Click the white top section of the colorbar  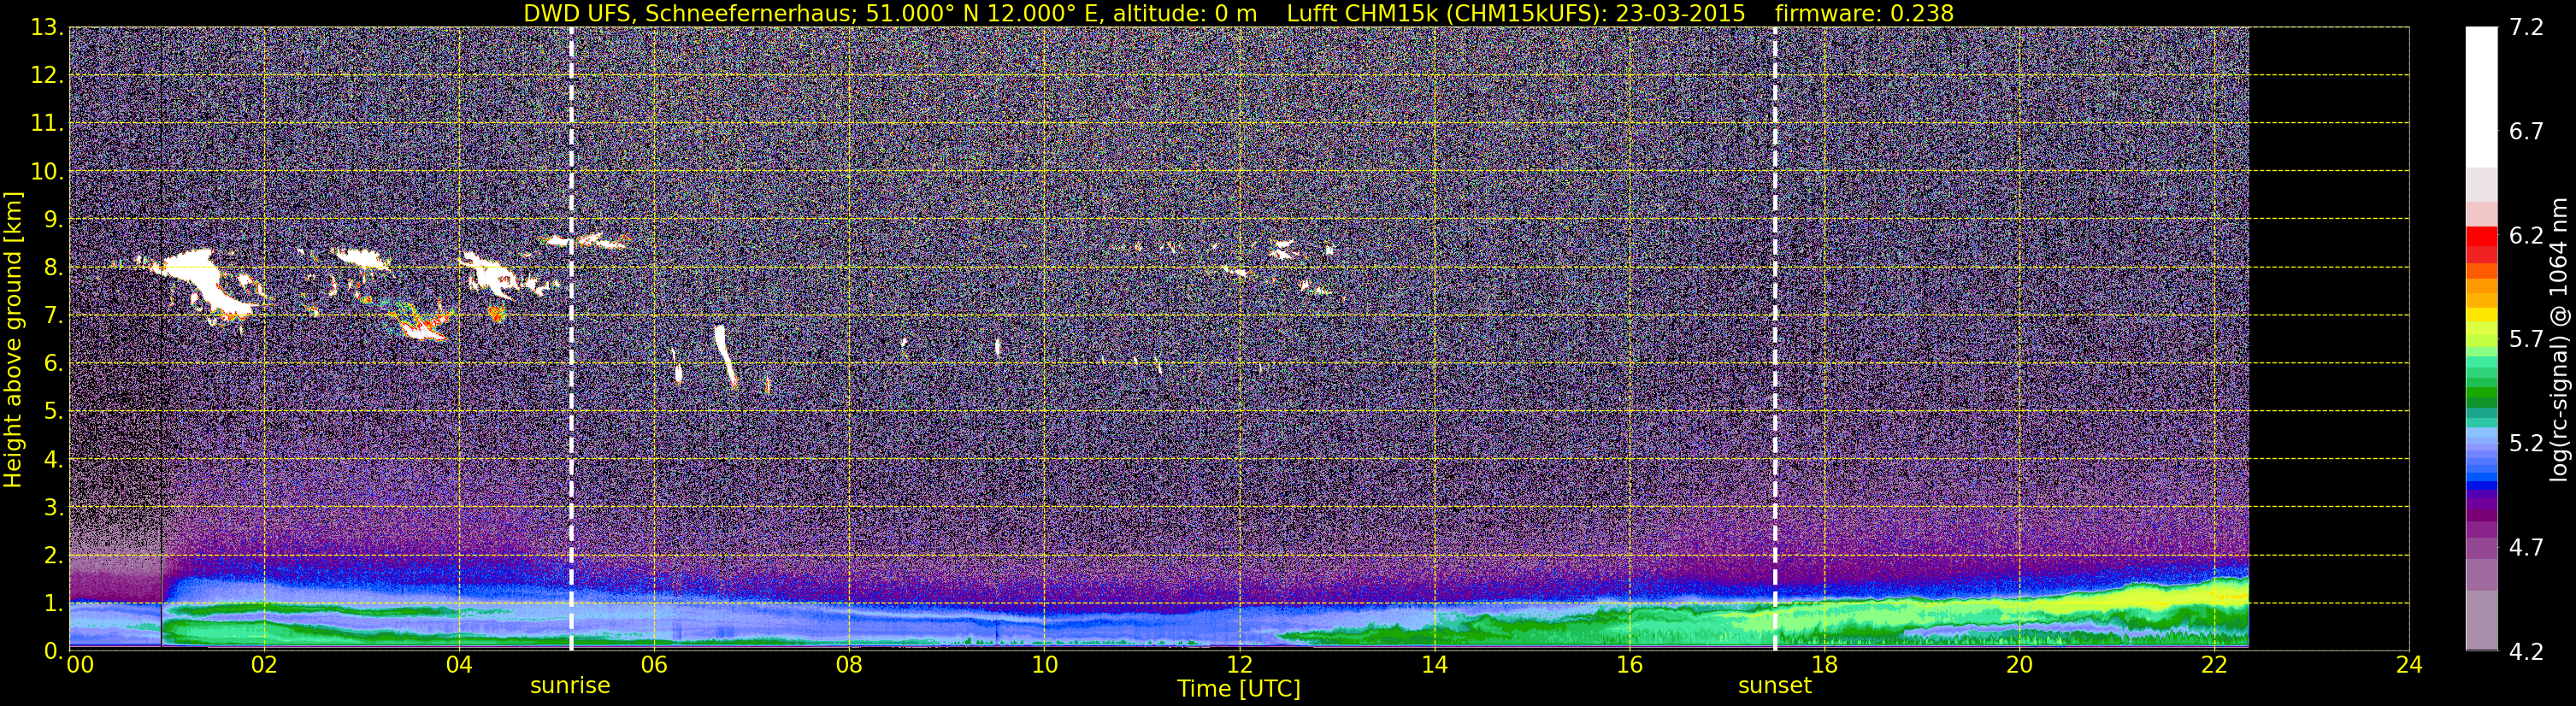click(x=2480, y=97)
